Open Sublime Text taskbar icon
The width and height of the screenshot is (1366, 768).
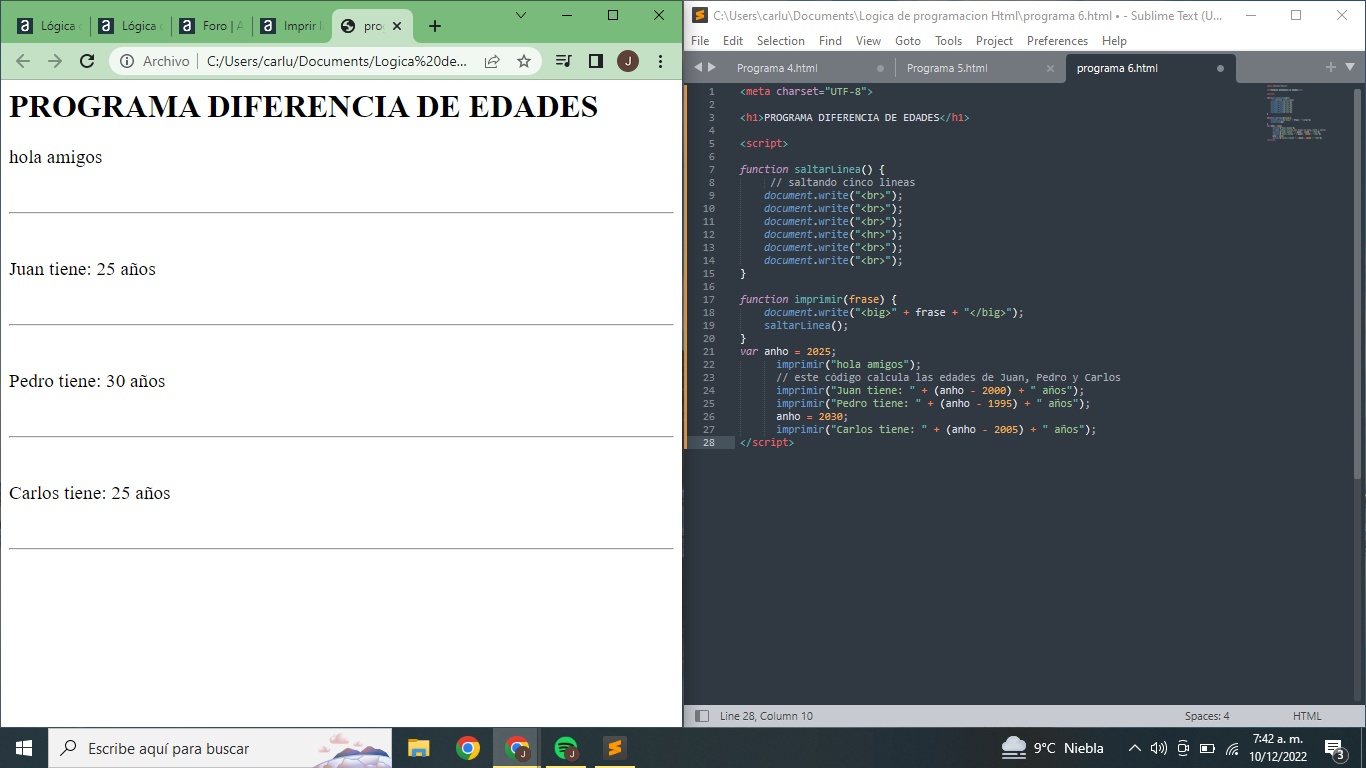pyautogui.click(x=615, y=748)
